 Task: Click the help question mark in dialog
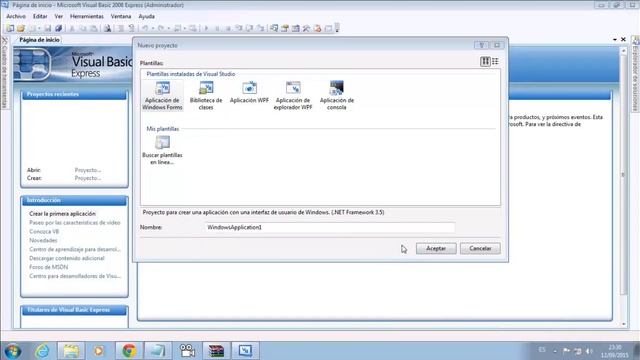pos(481,45)
